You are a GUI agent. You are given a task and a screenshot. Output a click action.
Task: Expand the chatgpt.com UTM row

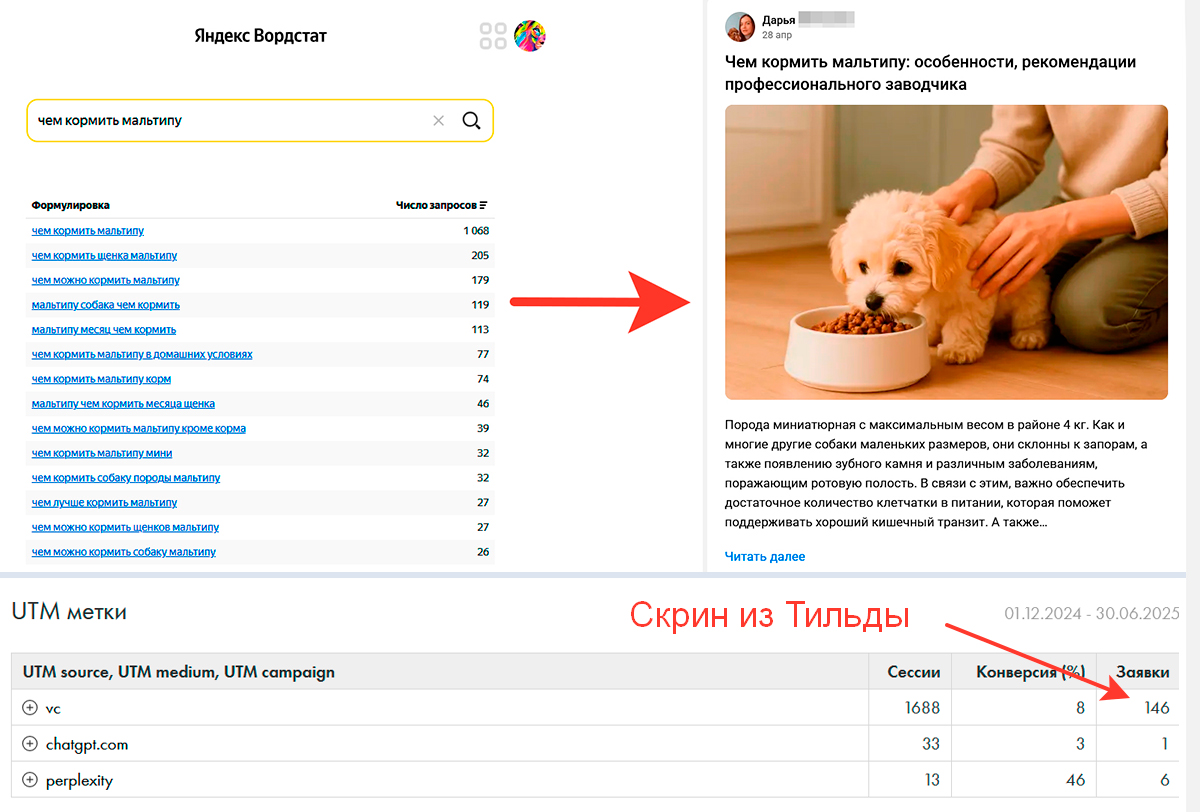30,744
